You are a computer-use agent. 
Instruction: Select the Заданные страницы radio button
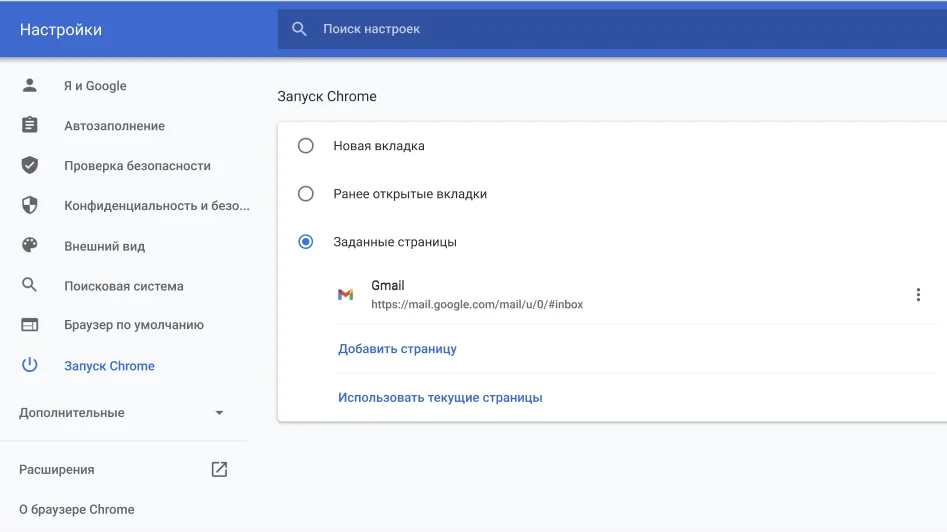point(306,242)
